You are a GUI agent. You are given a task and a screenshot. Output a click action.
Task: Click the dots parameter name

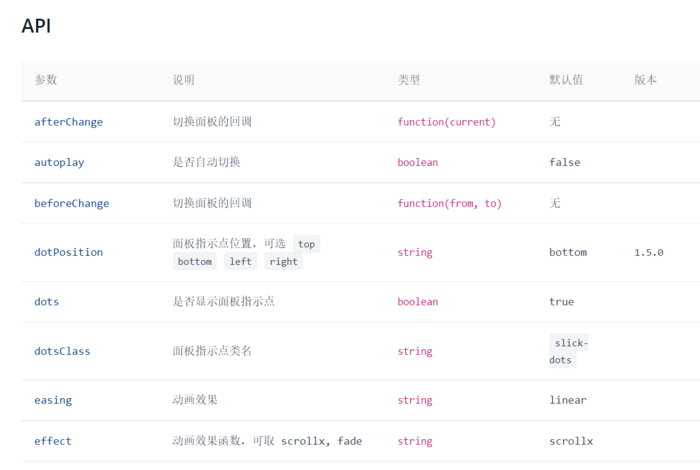(47, 302)
